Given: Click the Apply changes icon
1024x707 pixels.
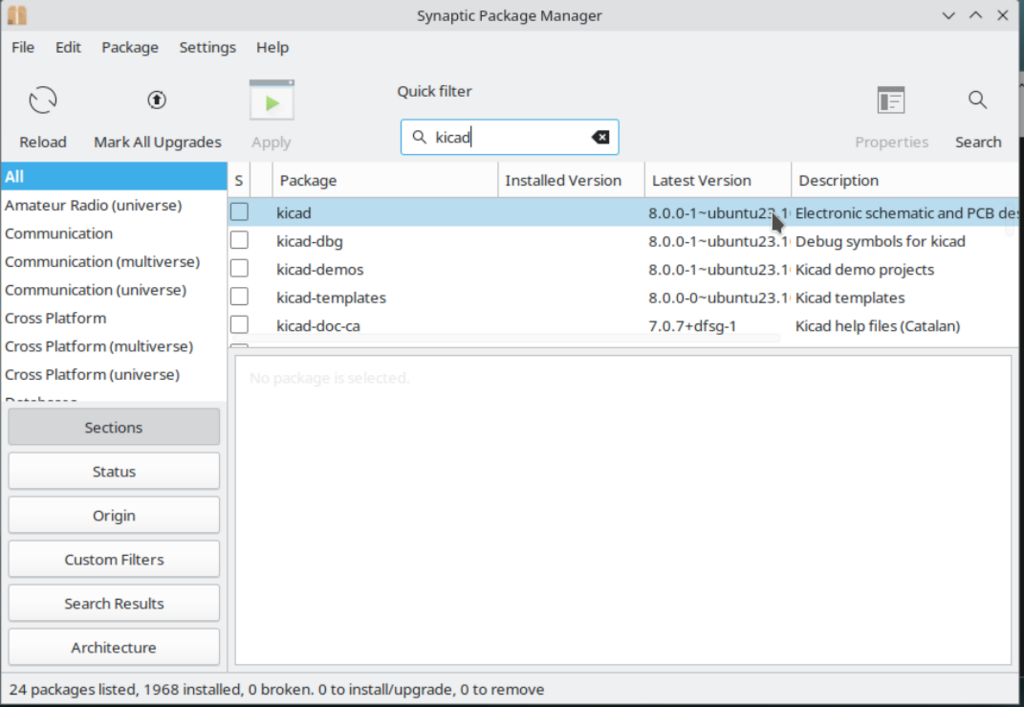Looking at the screenshot, I should 271,102.
